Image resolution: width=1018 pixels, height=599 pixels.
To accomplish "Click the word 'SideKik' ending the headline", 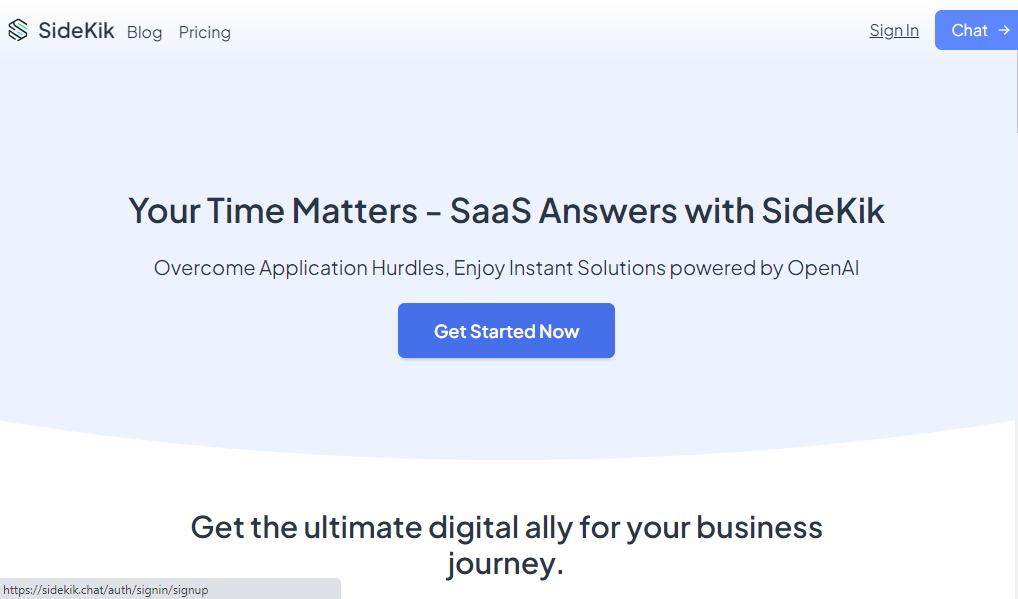I will [822, 211].
